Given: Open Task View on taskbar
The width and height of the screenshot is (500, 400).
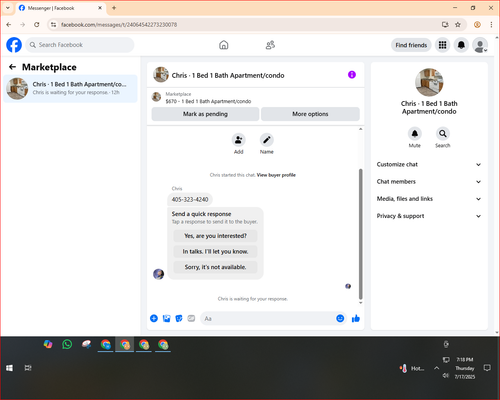Looking at the screenshot, I should point(28,368).
